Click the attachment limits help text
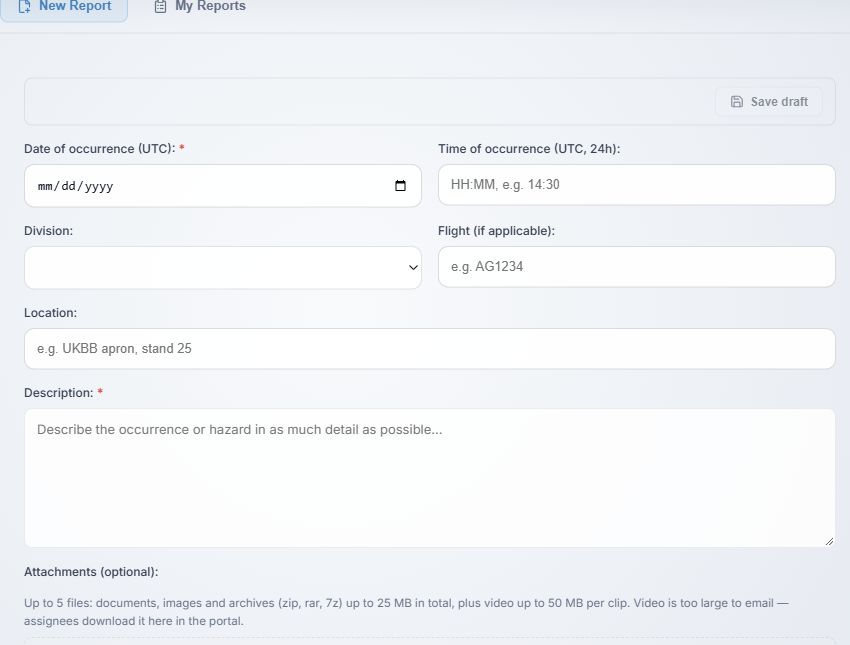This screenshot has width=850, height=645. pyautogui.click(x=406, y=612)
